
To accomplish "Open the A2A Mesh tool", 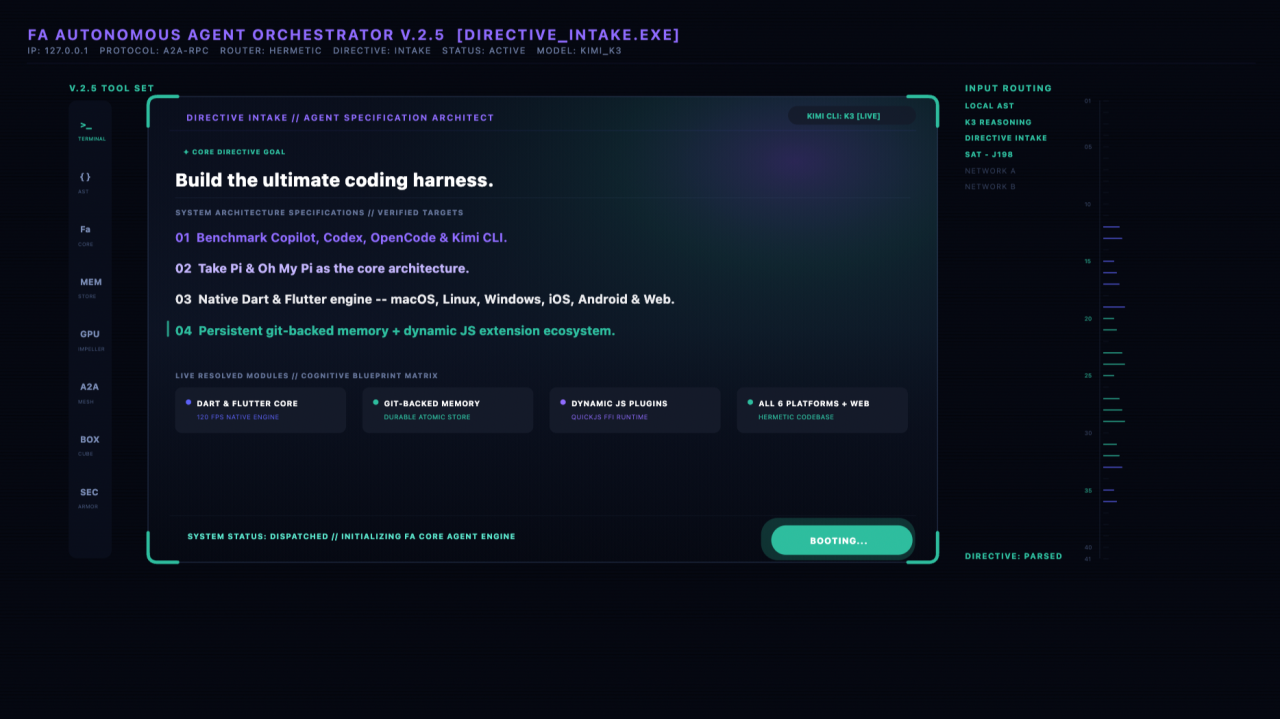I will (x=90, y=393).
